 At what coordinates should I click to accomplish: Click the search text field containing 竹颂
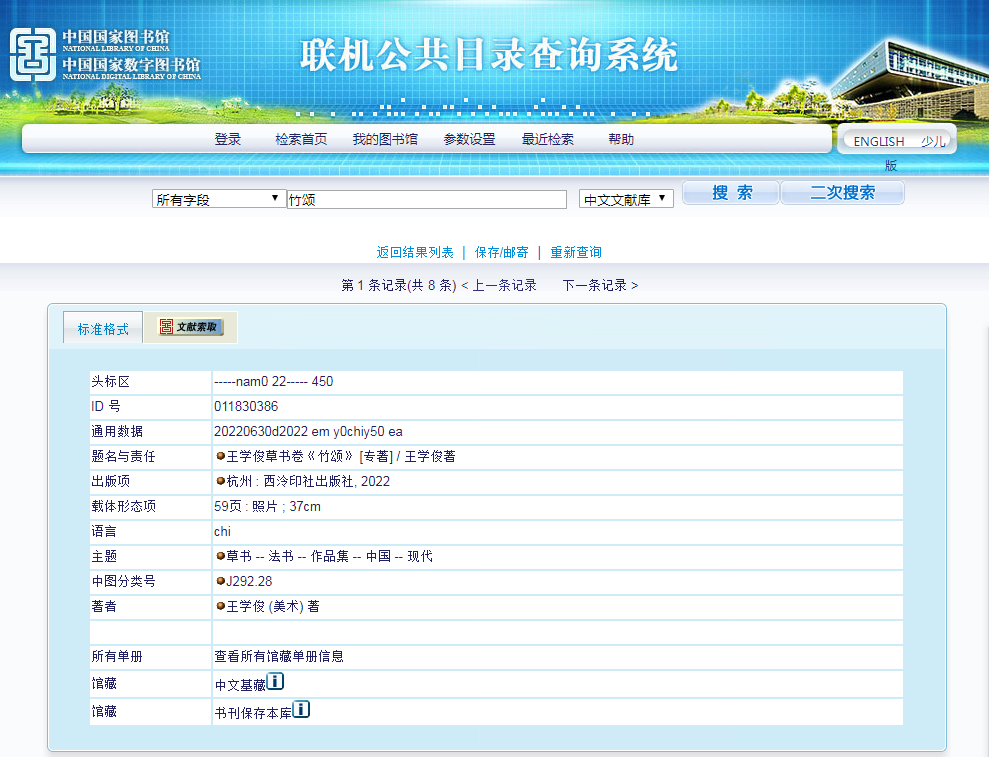(x=427, y=199)
